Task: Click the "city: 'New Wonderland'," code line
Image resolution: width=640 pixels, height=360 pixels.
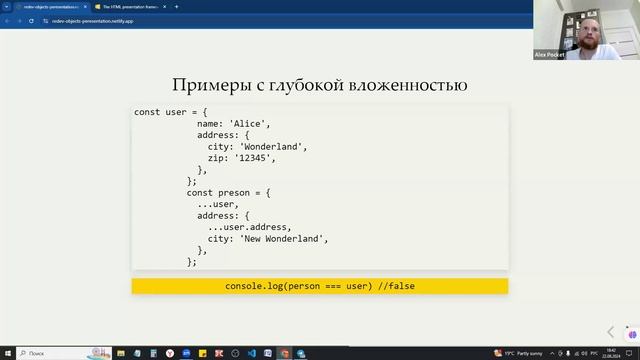Action: coord(268,239)
